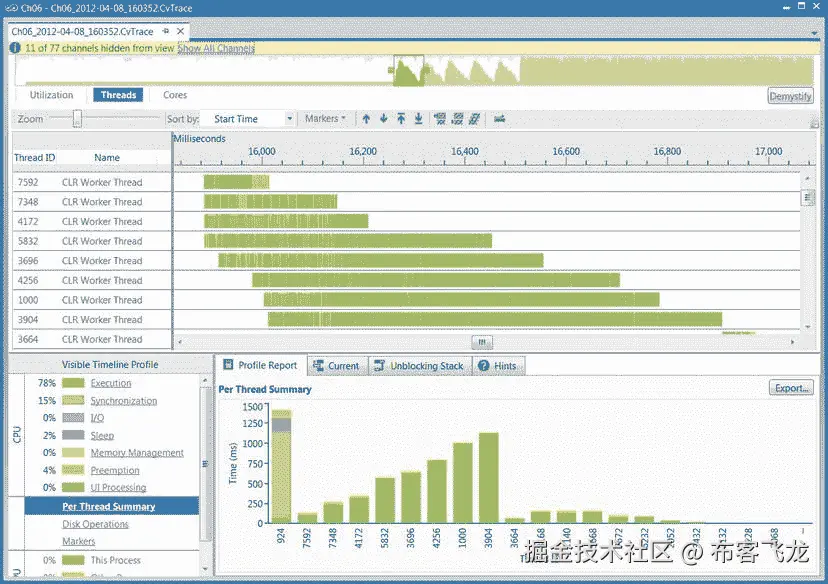Viewport: 828px width, 584px height.
Task: Open the Disk Operations report
Action: tap(95, 524)
